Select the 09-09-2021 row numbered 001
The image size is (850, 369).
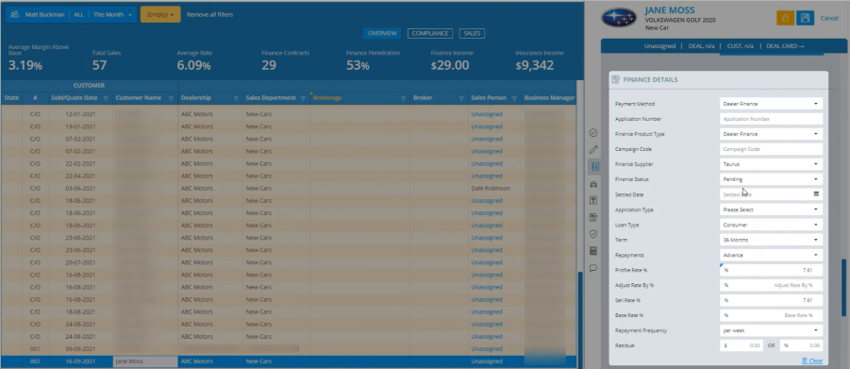[288, 349]
